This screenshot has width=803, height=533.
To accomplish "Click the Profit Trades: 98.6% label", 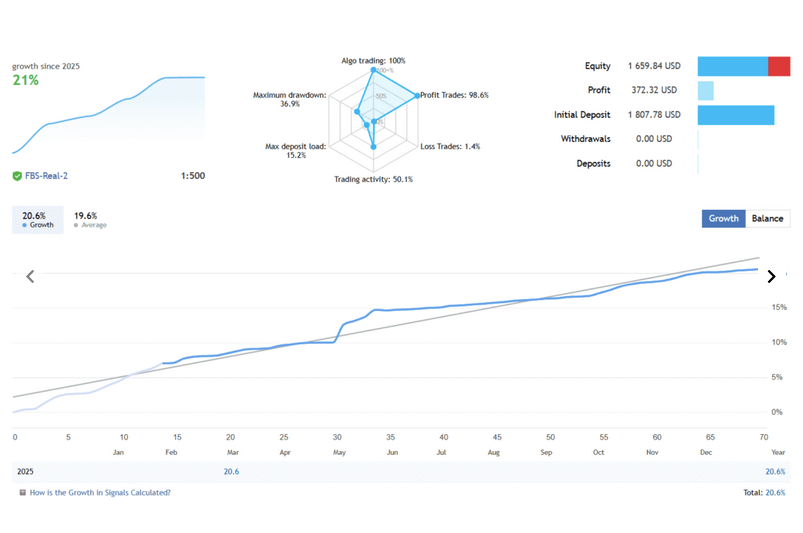I will coord(454,95).
